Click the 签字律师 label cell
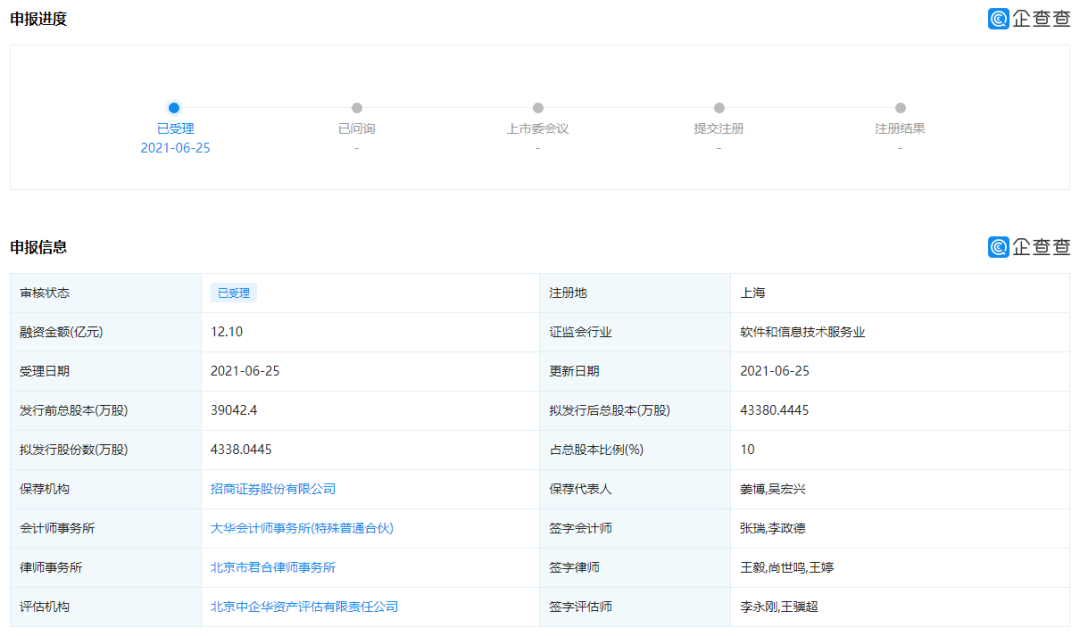1080x636 pixels. [635, 568]
